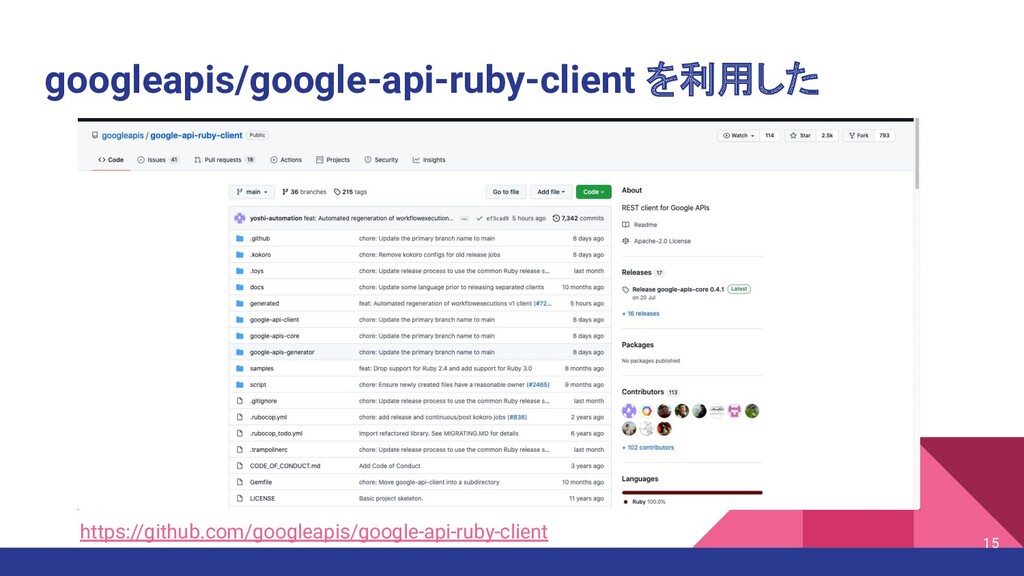Click the yoshi-automation avatar icon

point(240,219)
